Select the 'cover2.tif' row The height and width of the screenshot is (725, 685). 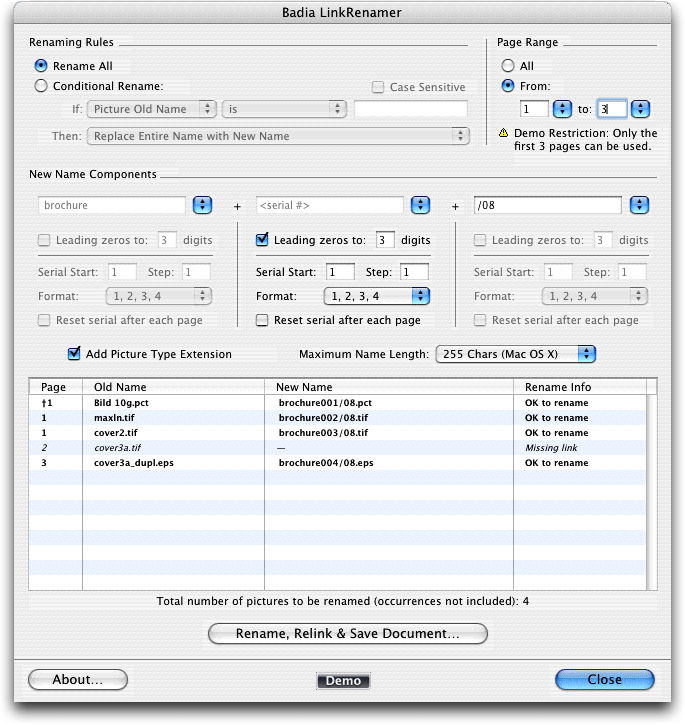point(338,433)
